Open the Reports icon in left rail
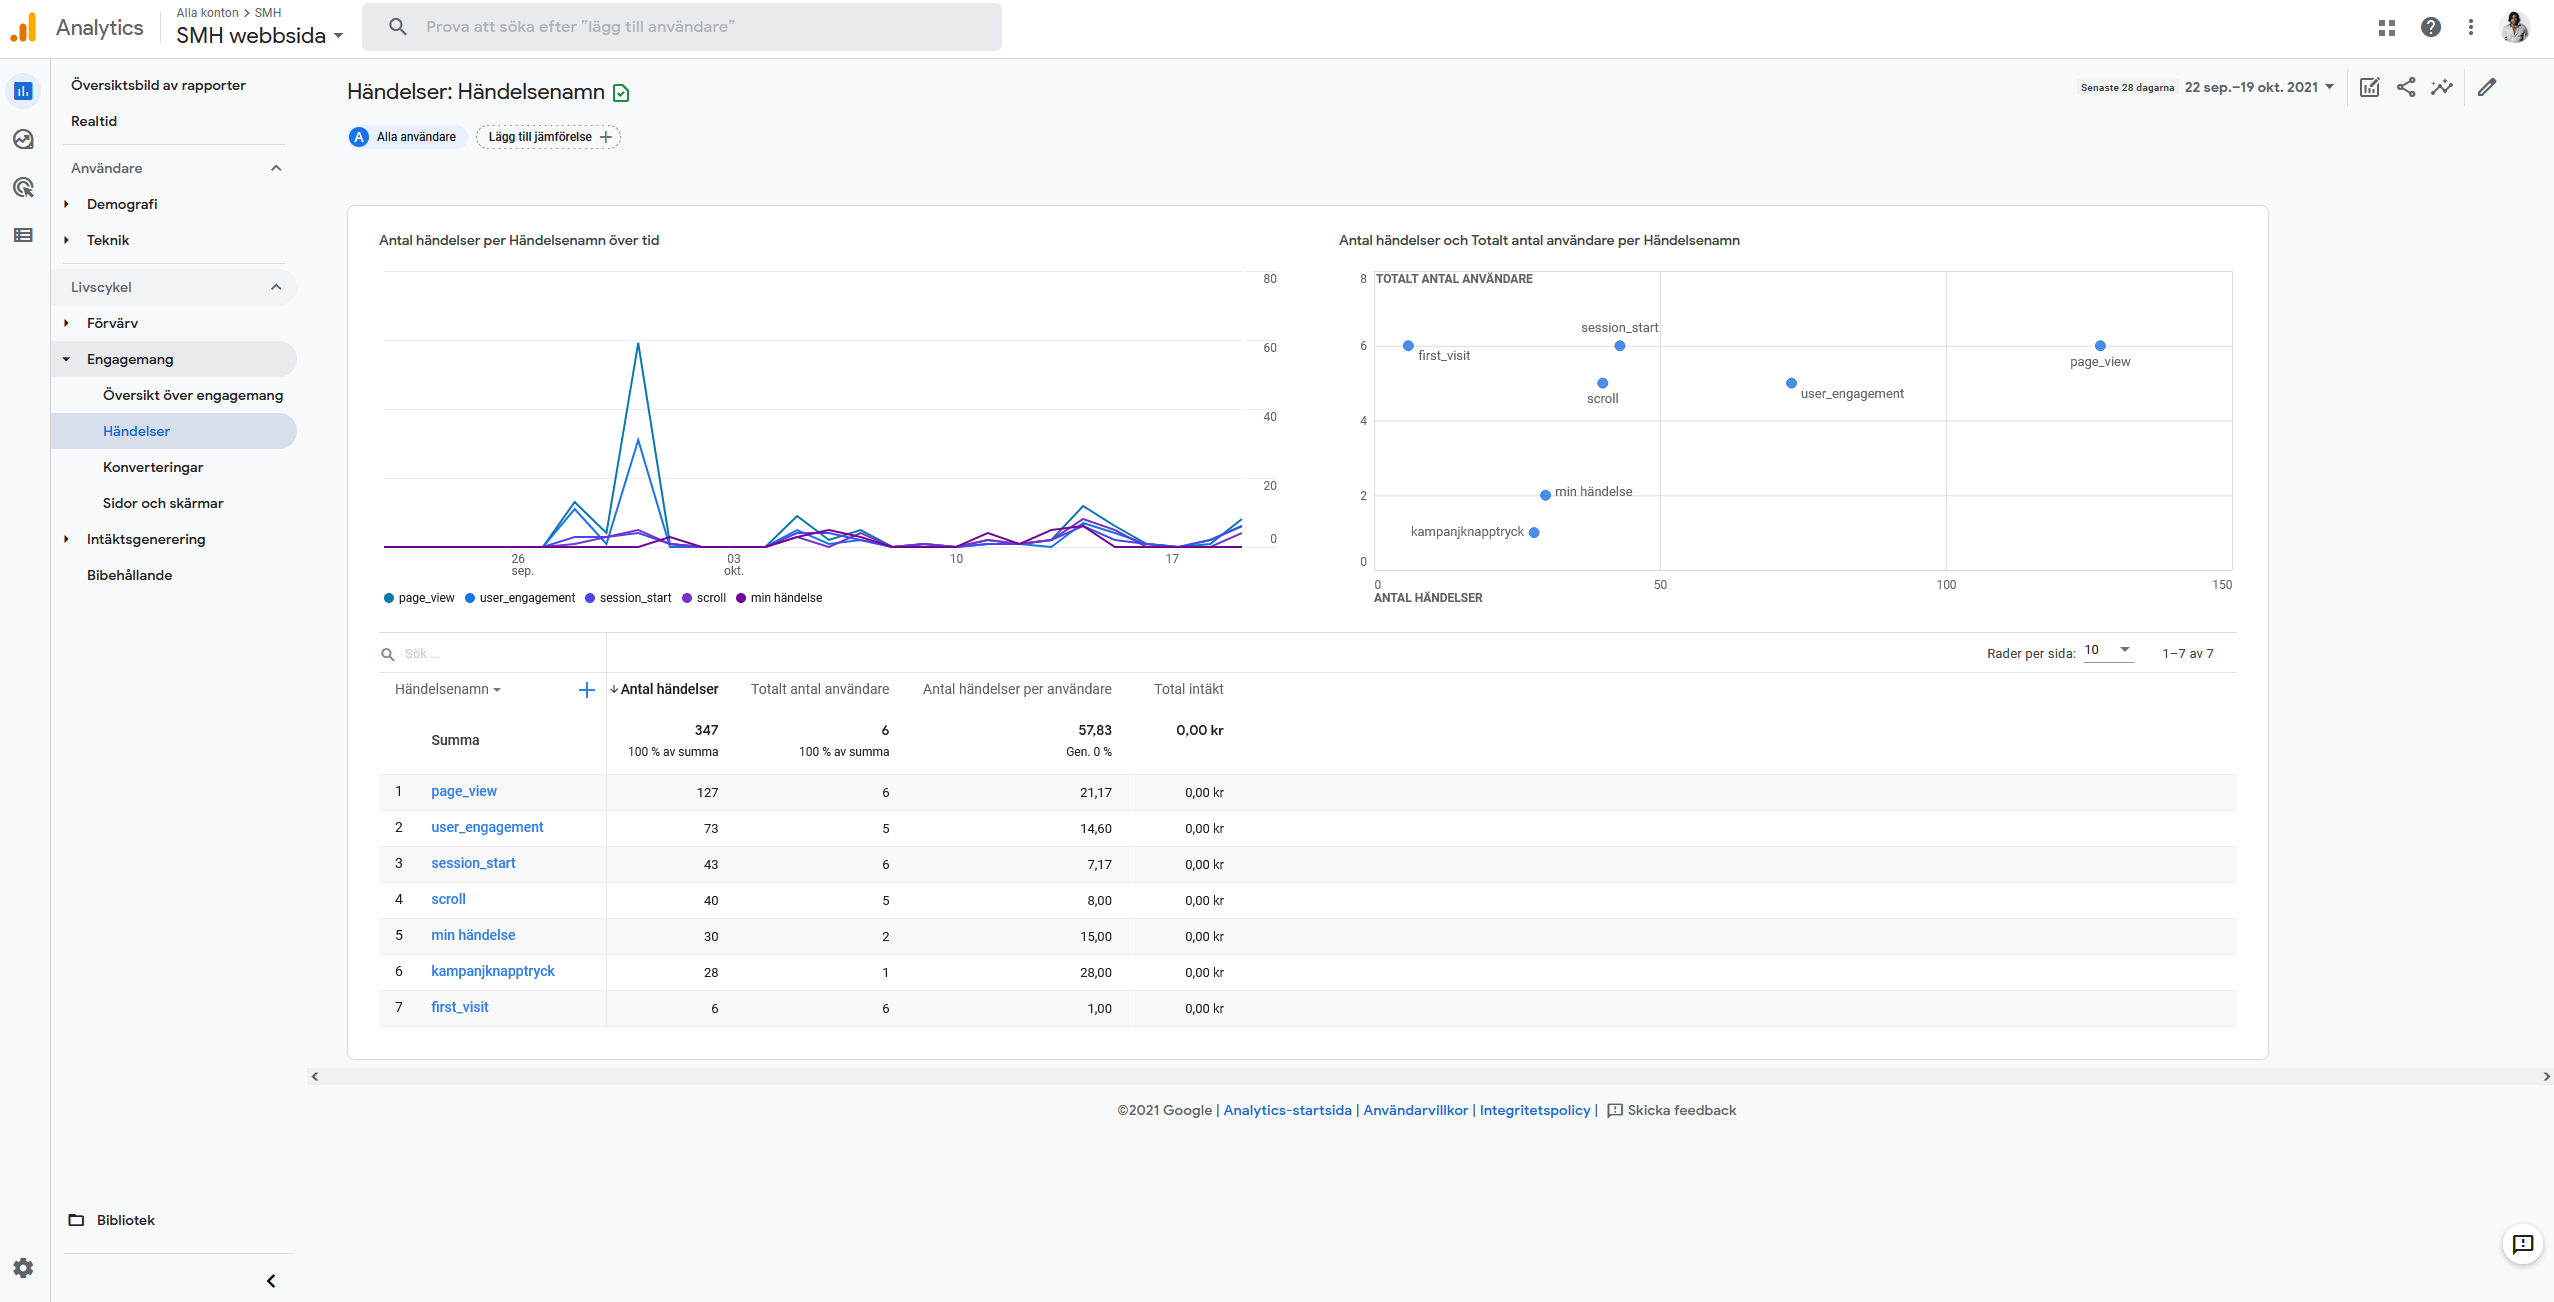Image resolution: width=2554 pixels, height=1302 pixels. tap(24, 91)
